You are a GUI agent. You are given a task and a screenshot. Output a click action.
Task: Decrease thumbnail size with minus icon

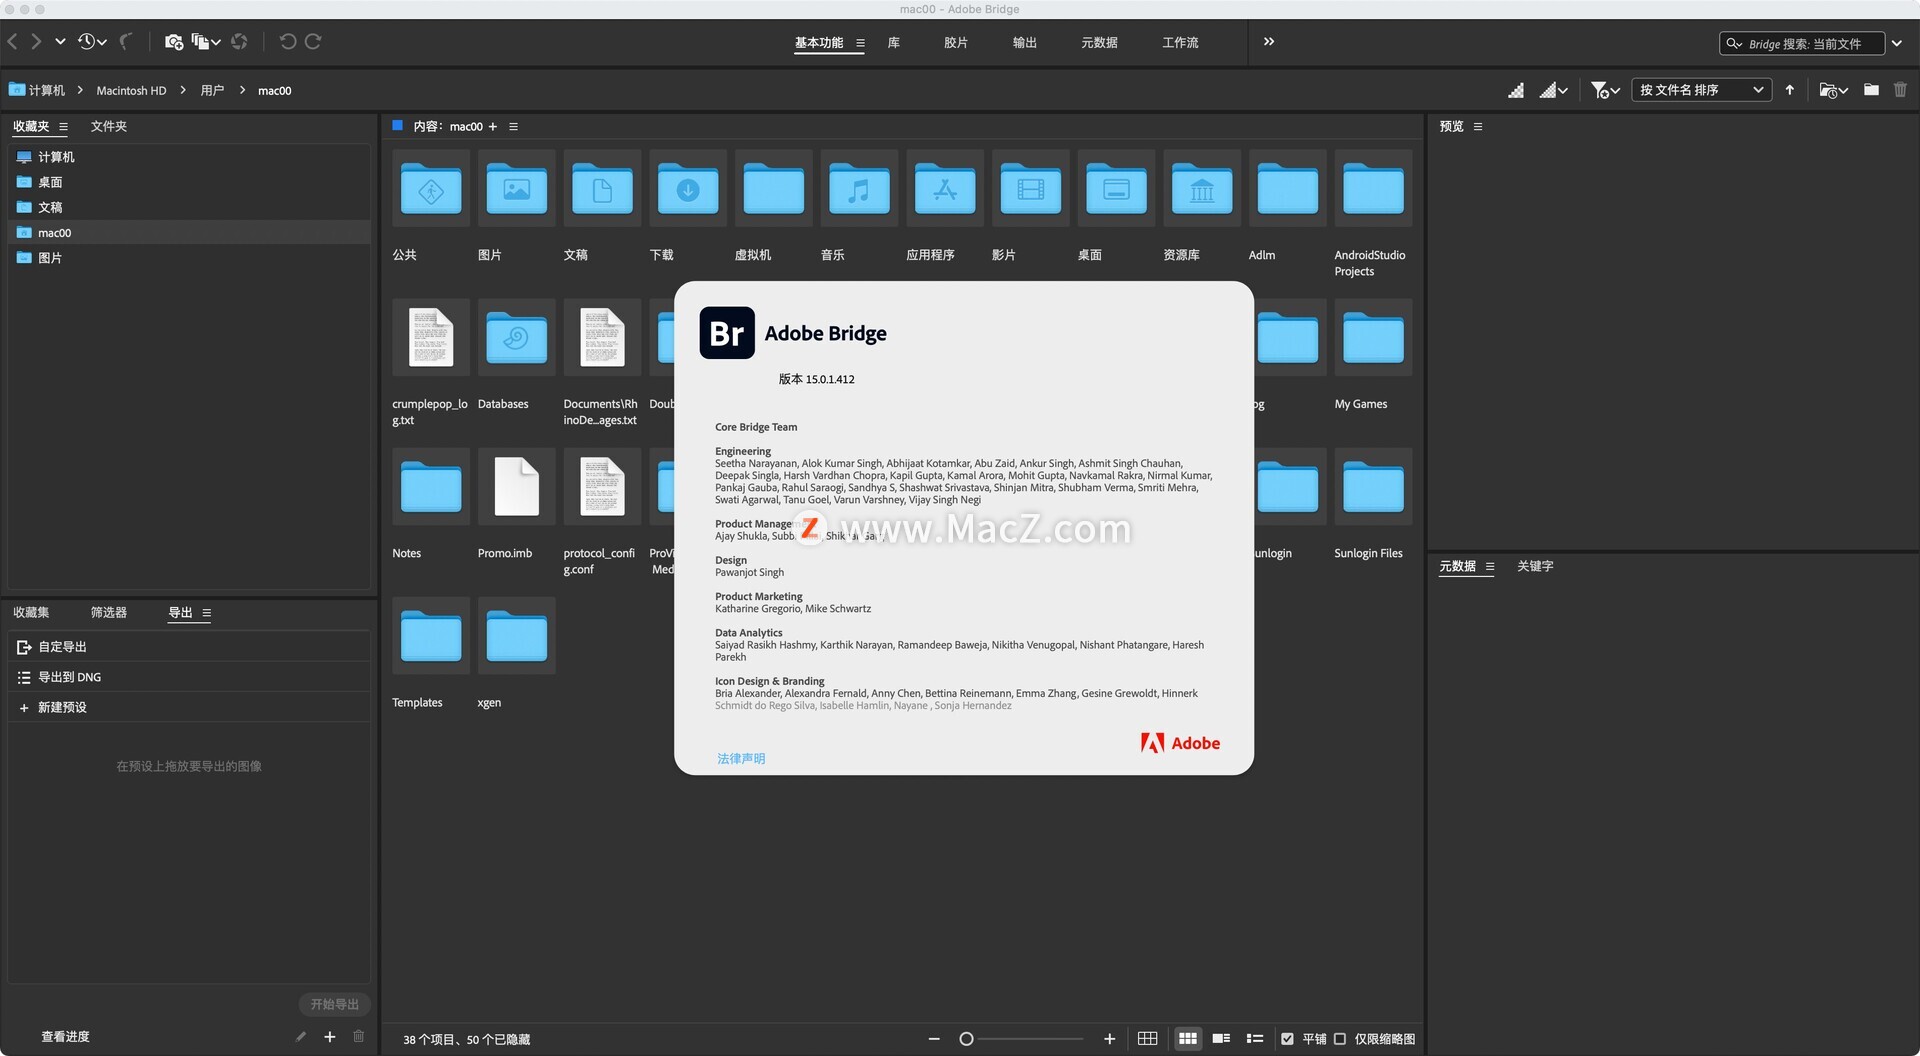click(x=934, y=1039)
